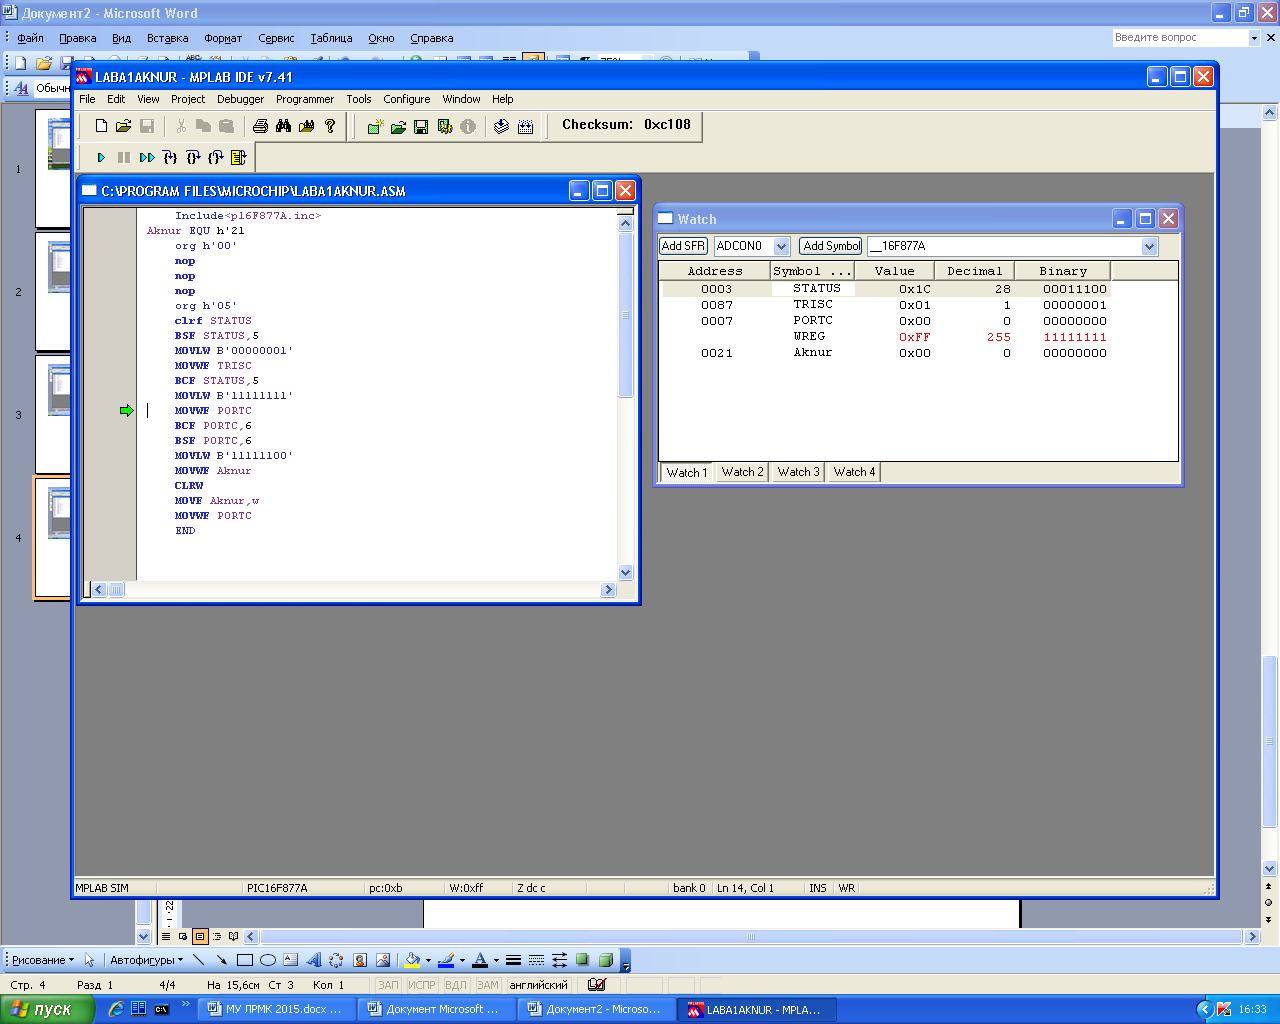This screenshot has height=1024, width=1280.
Task: Toggle the ИСПР track changes indicator
Action: click(x=421, y=985)
